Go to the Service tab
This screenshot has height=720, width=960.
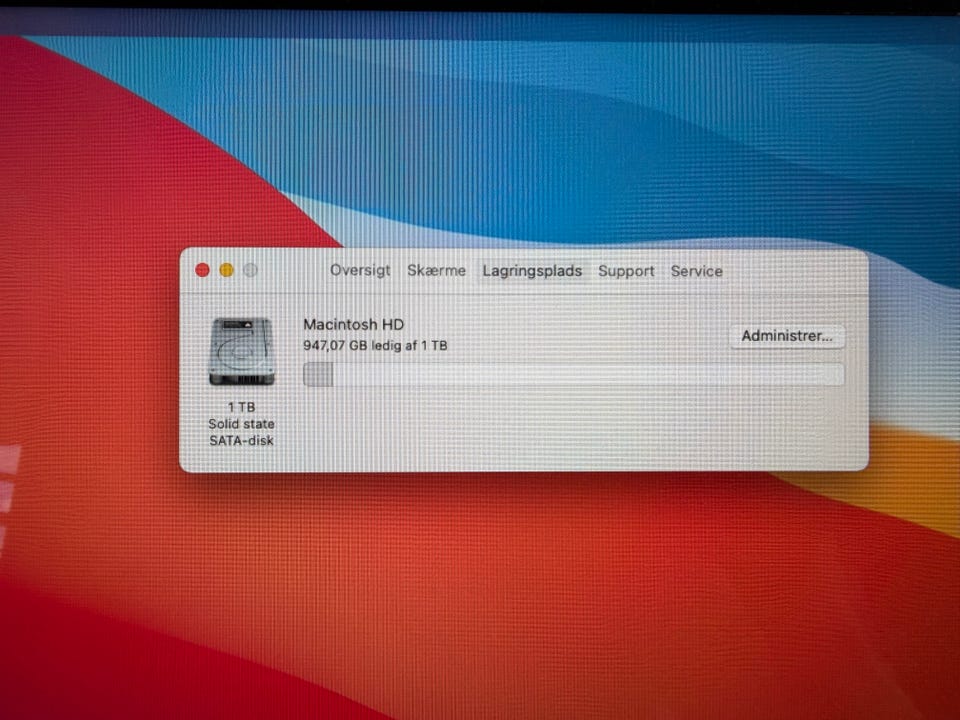point(697,271)
